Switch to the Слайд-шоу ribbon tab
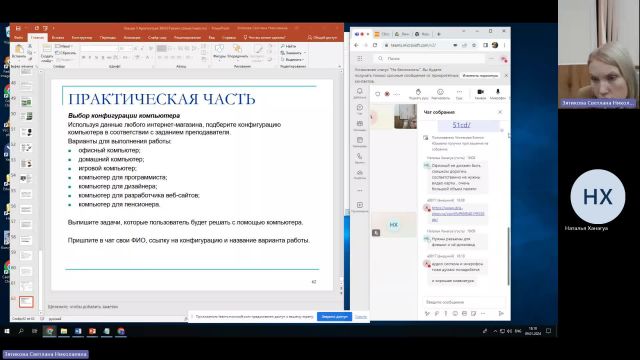The image size is (640, 360). point(157,38)
